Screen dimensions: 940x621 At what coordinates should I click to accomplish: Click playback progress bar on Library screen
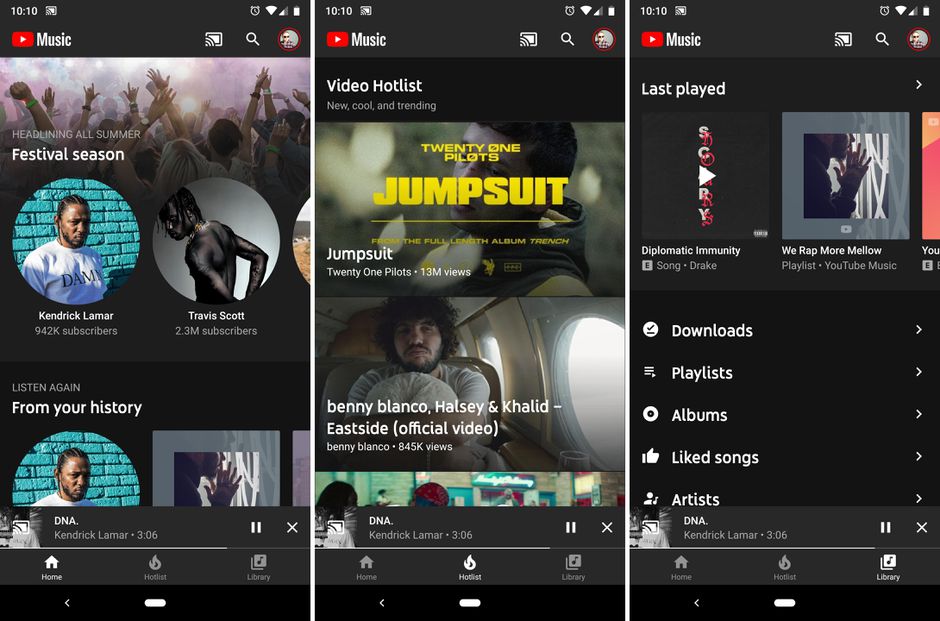pos(785,548)
